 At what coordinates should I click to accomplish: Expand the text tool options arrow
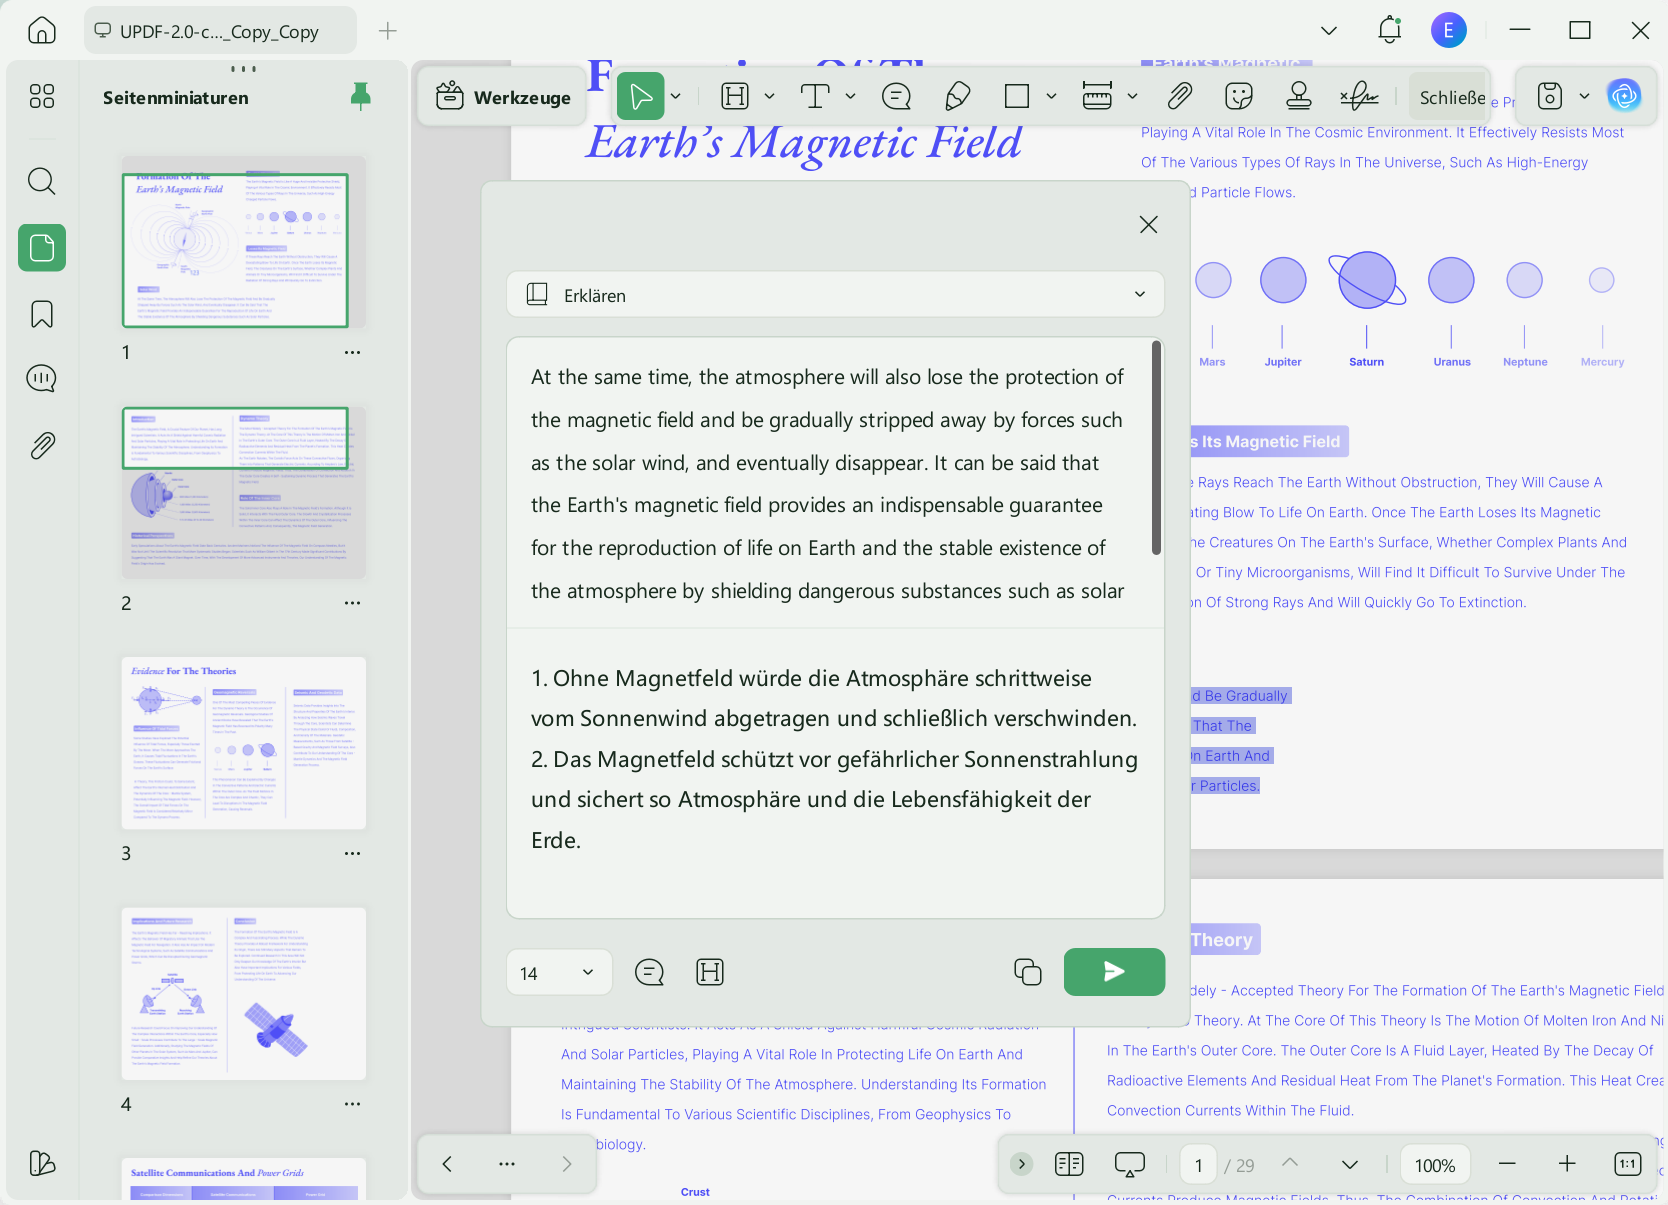pyautogui.click(x=850, y=96)
